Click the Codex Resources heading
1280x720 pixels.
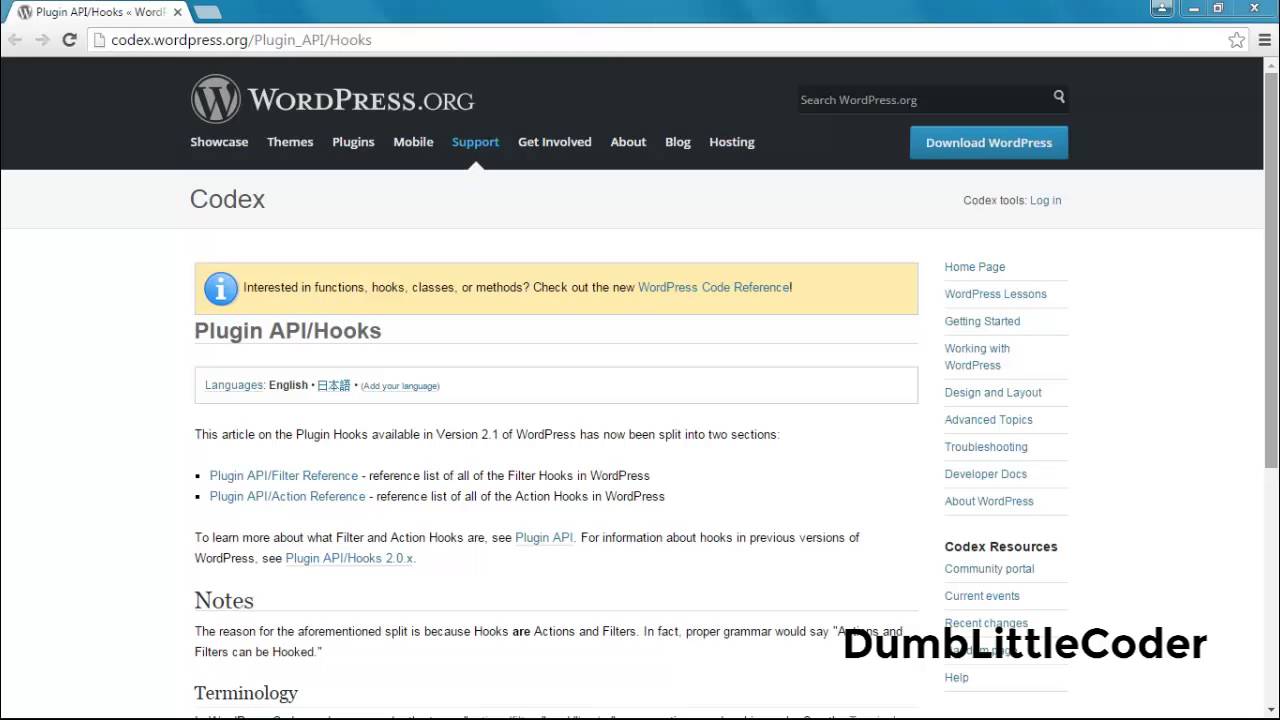coord(1001,547)
